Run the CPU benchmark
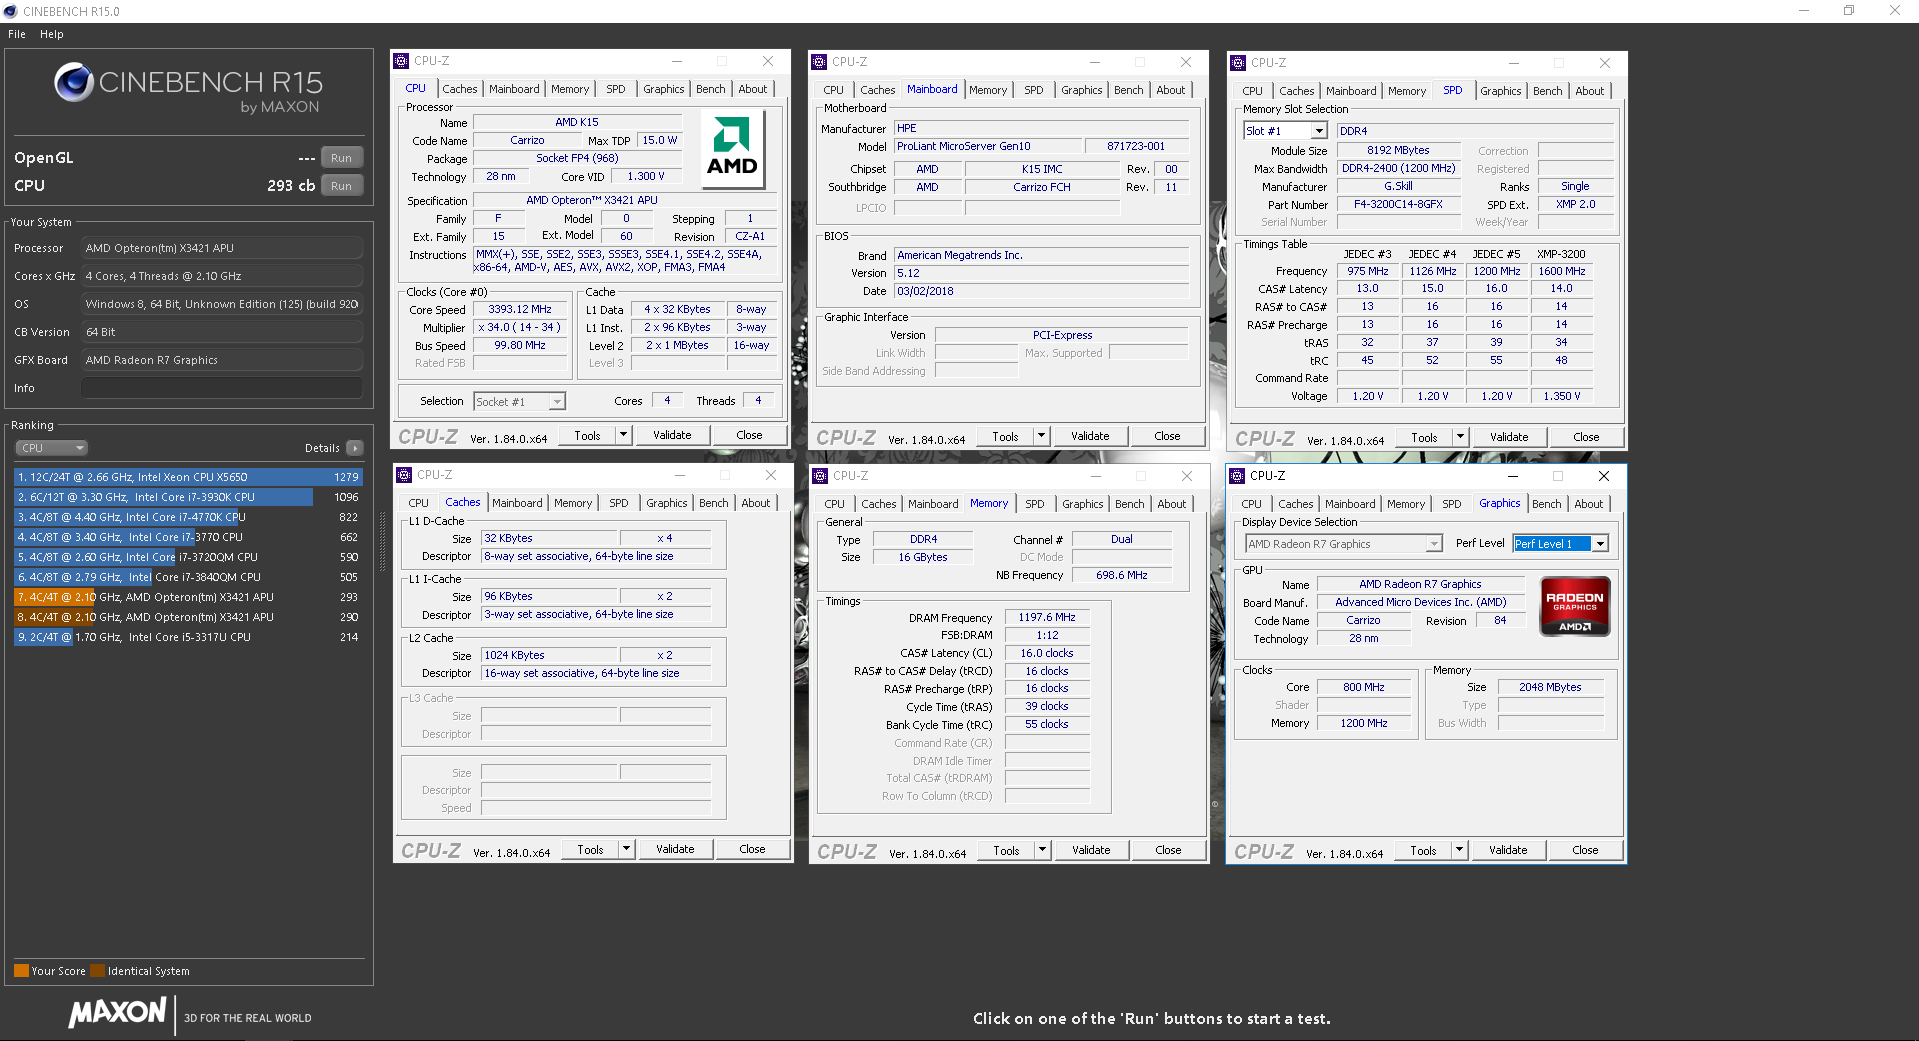The height and width of the screenshot is (1041, 1919). point(342,186)
